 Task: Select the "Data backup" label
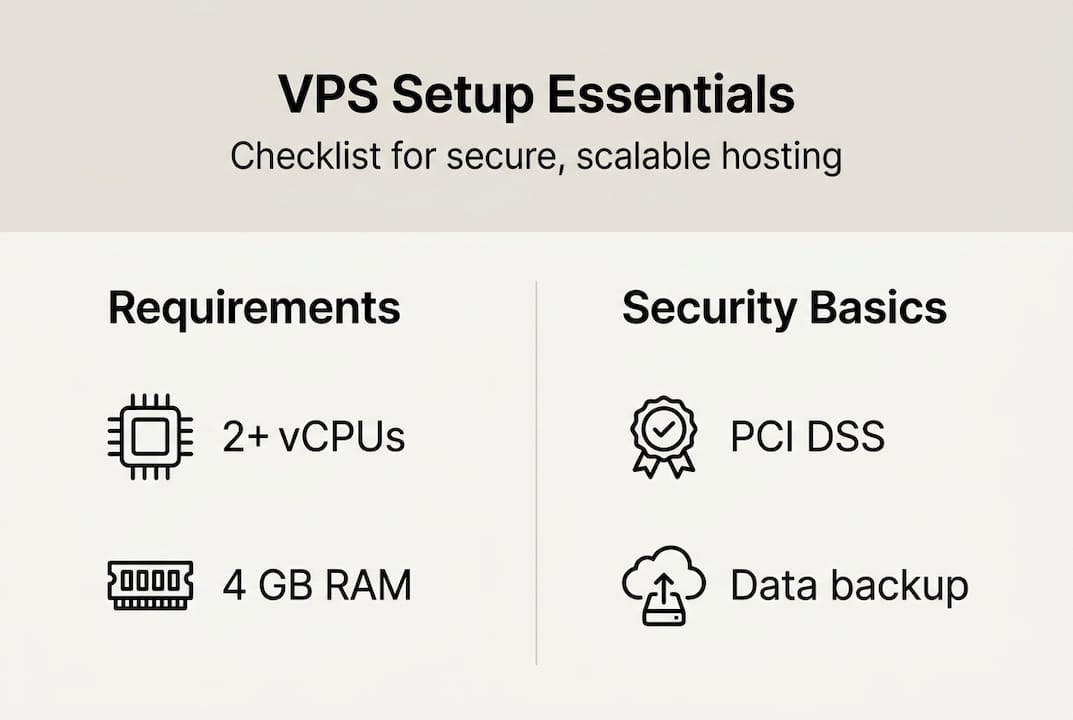pyautogui.click(x=849, y=585)
